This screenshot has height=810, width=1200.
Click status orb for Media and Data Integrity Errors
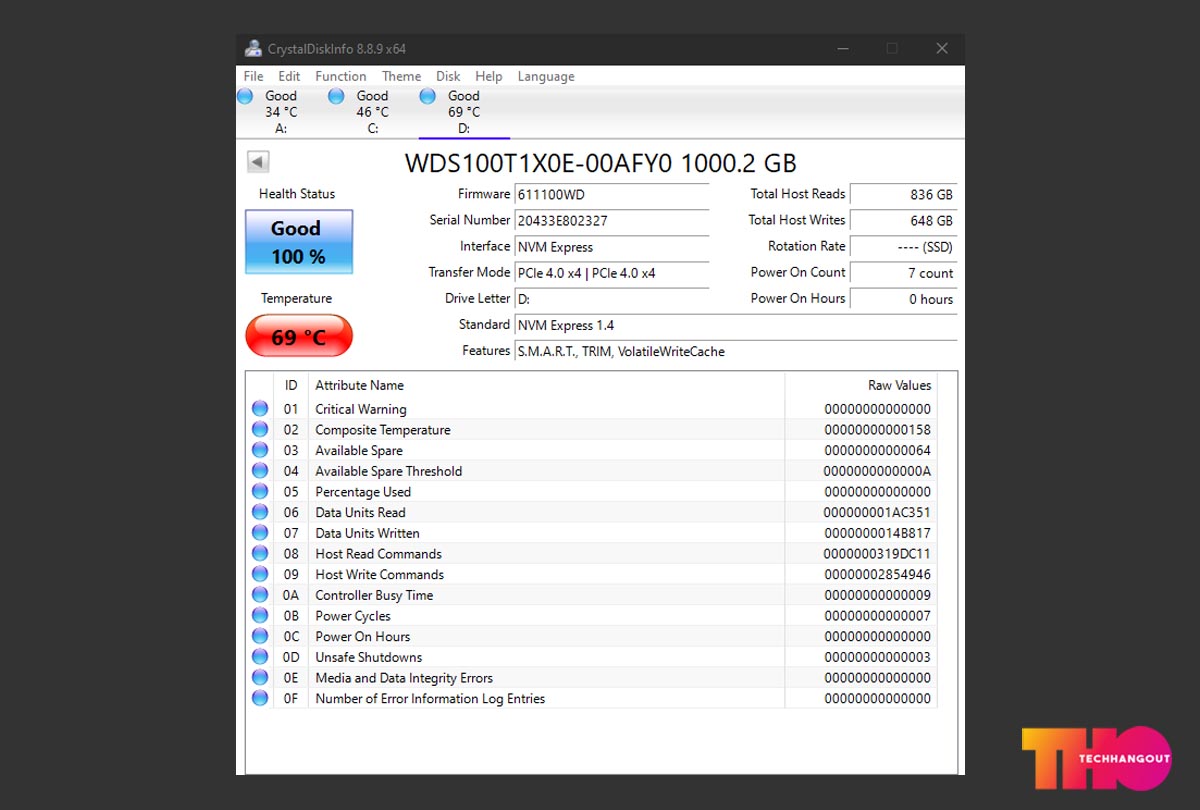[x=260, y=677]
